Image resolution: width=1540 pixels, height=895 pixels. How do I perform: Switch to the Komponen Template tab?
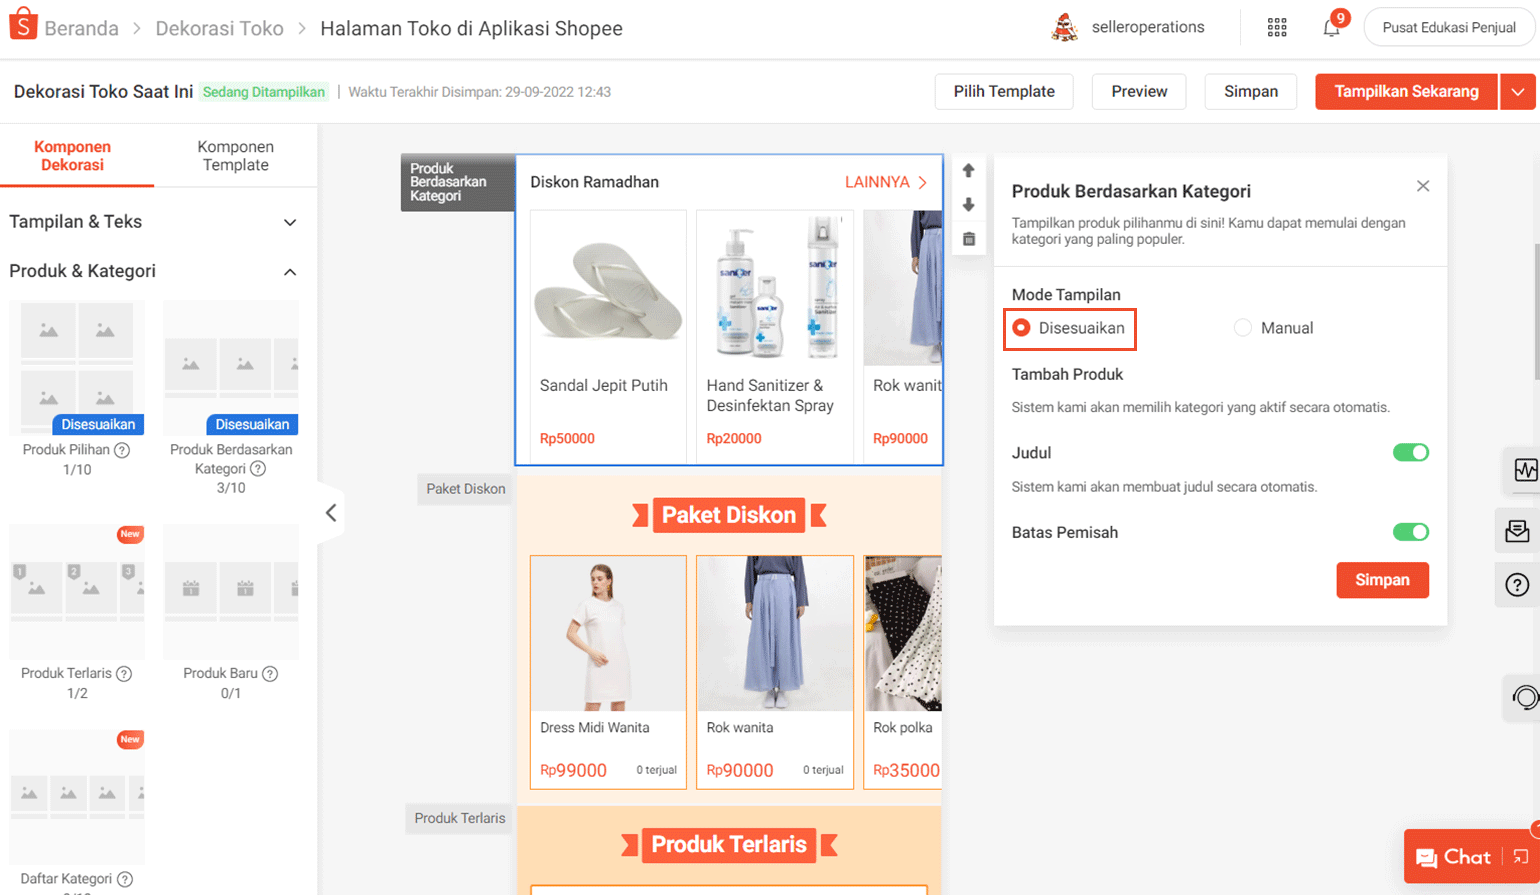pyautogui.click(x=235, y=156)
